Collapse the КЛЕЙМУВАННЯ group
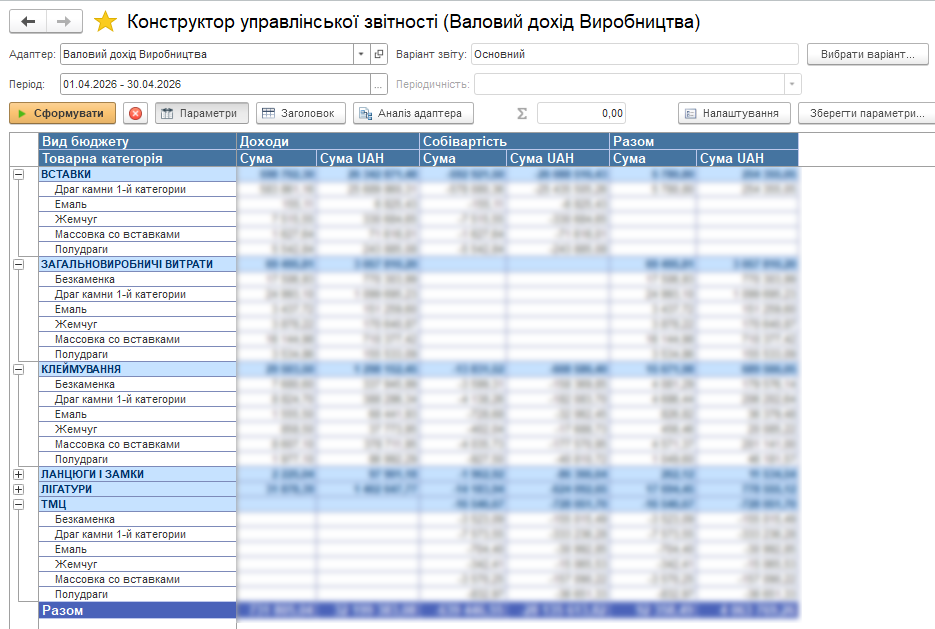The height and width of the screenshot is (629, 935). (18, 369)
